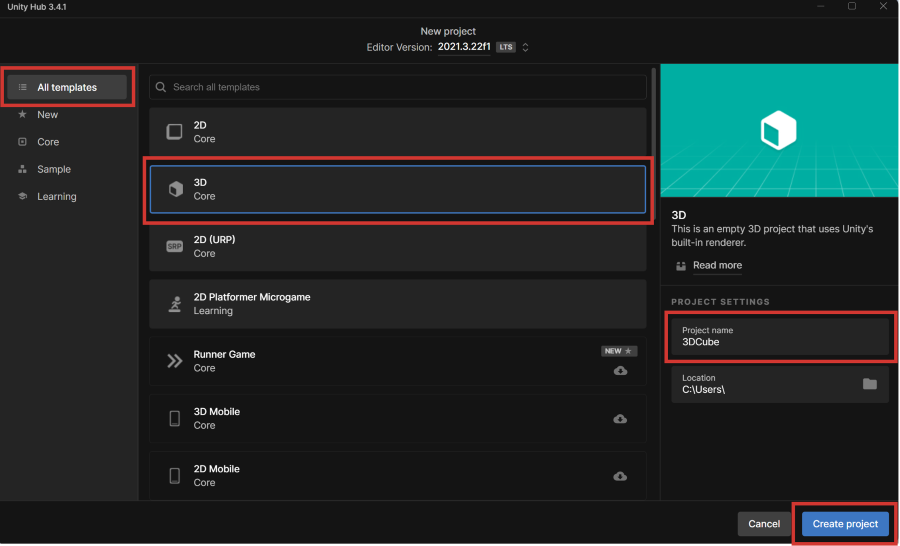Download the 2D Mobile template
This screenshot has height=546, width=900.
point(620,476)
